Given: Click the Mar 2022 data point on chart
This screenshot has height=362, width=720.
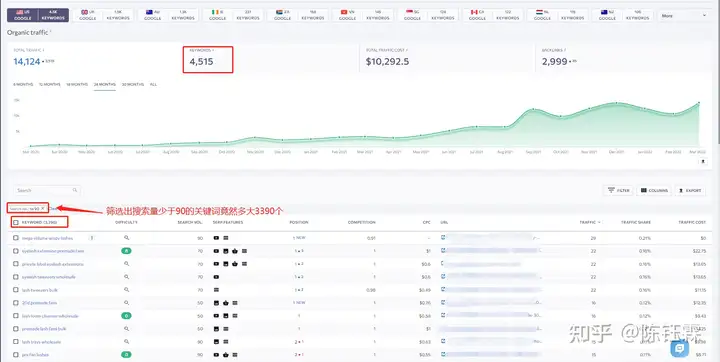Looking at the screenshot, I should 699,103.
